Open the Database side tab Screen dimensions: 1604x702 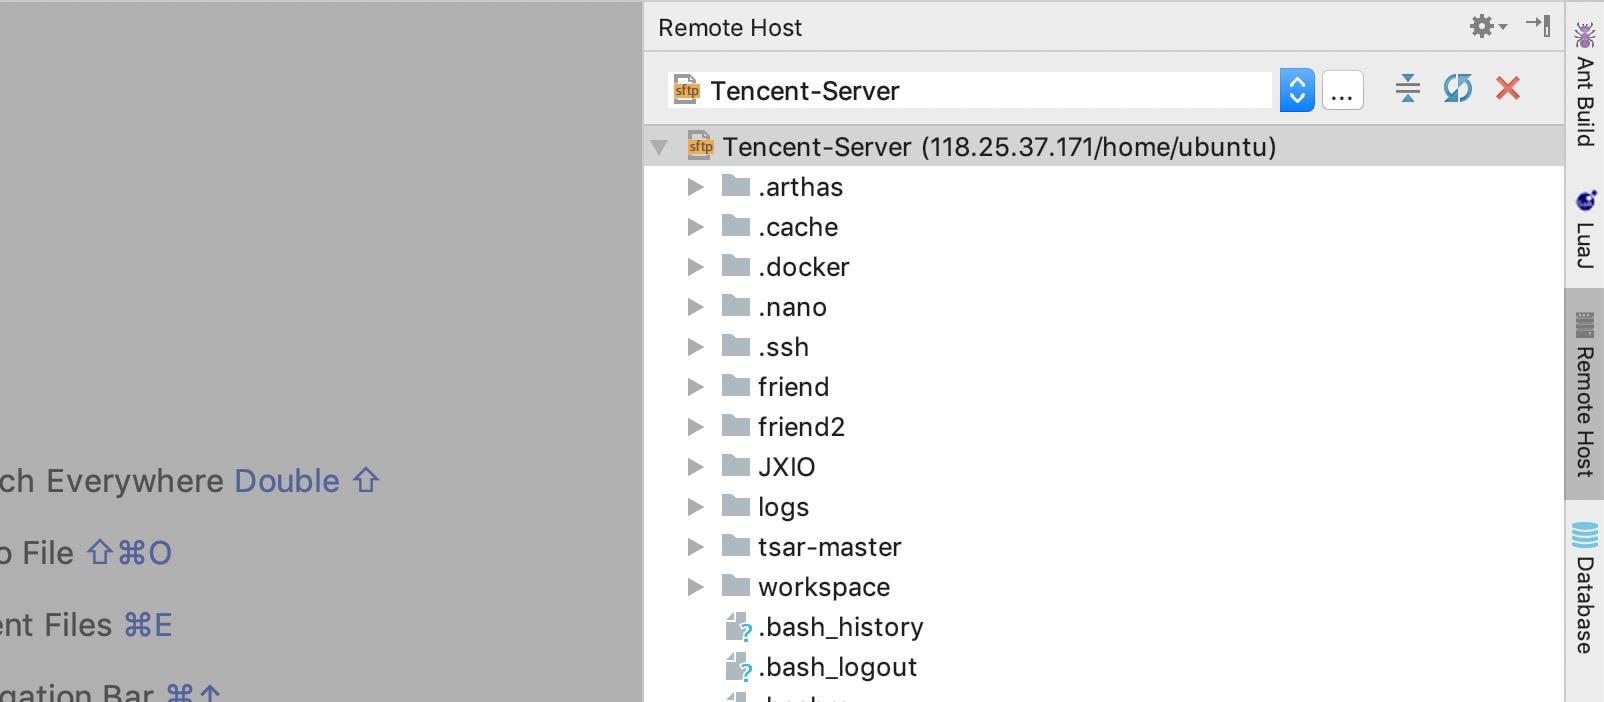click(1585, 588)
